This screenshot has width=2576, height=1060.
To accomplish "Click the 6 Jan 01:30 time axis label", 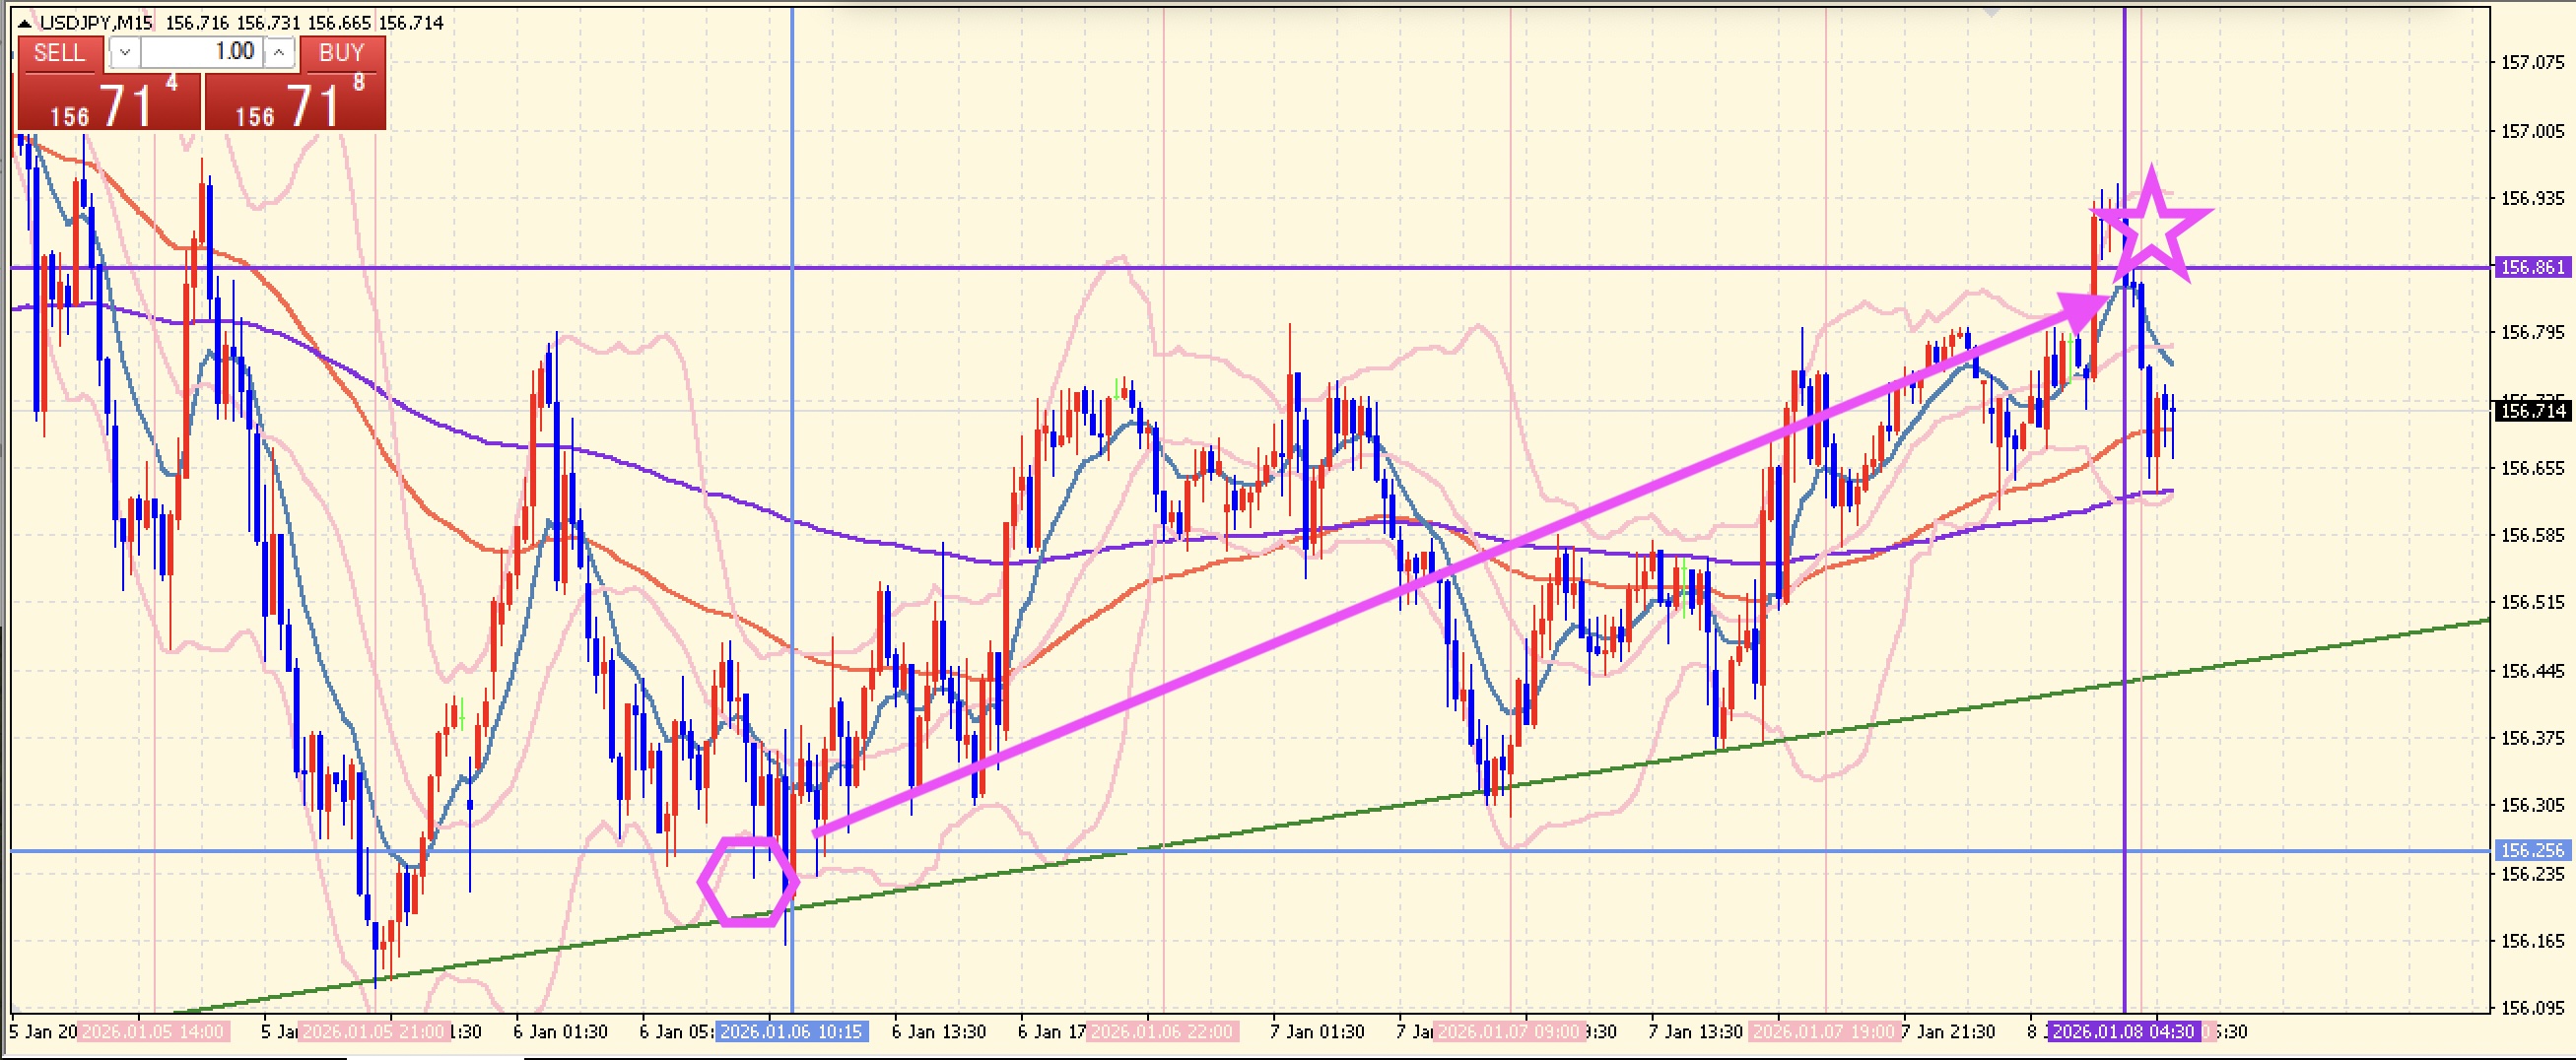I will click(560, 1031).
